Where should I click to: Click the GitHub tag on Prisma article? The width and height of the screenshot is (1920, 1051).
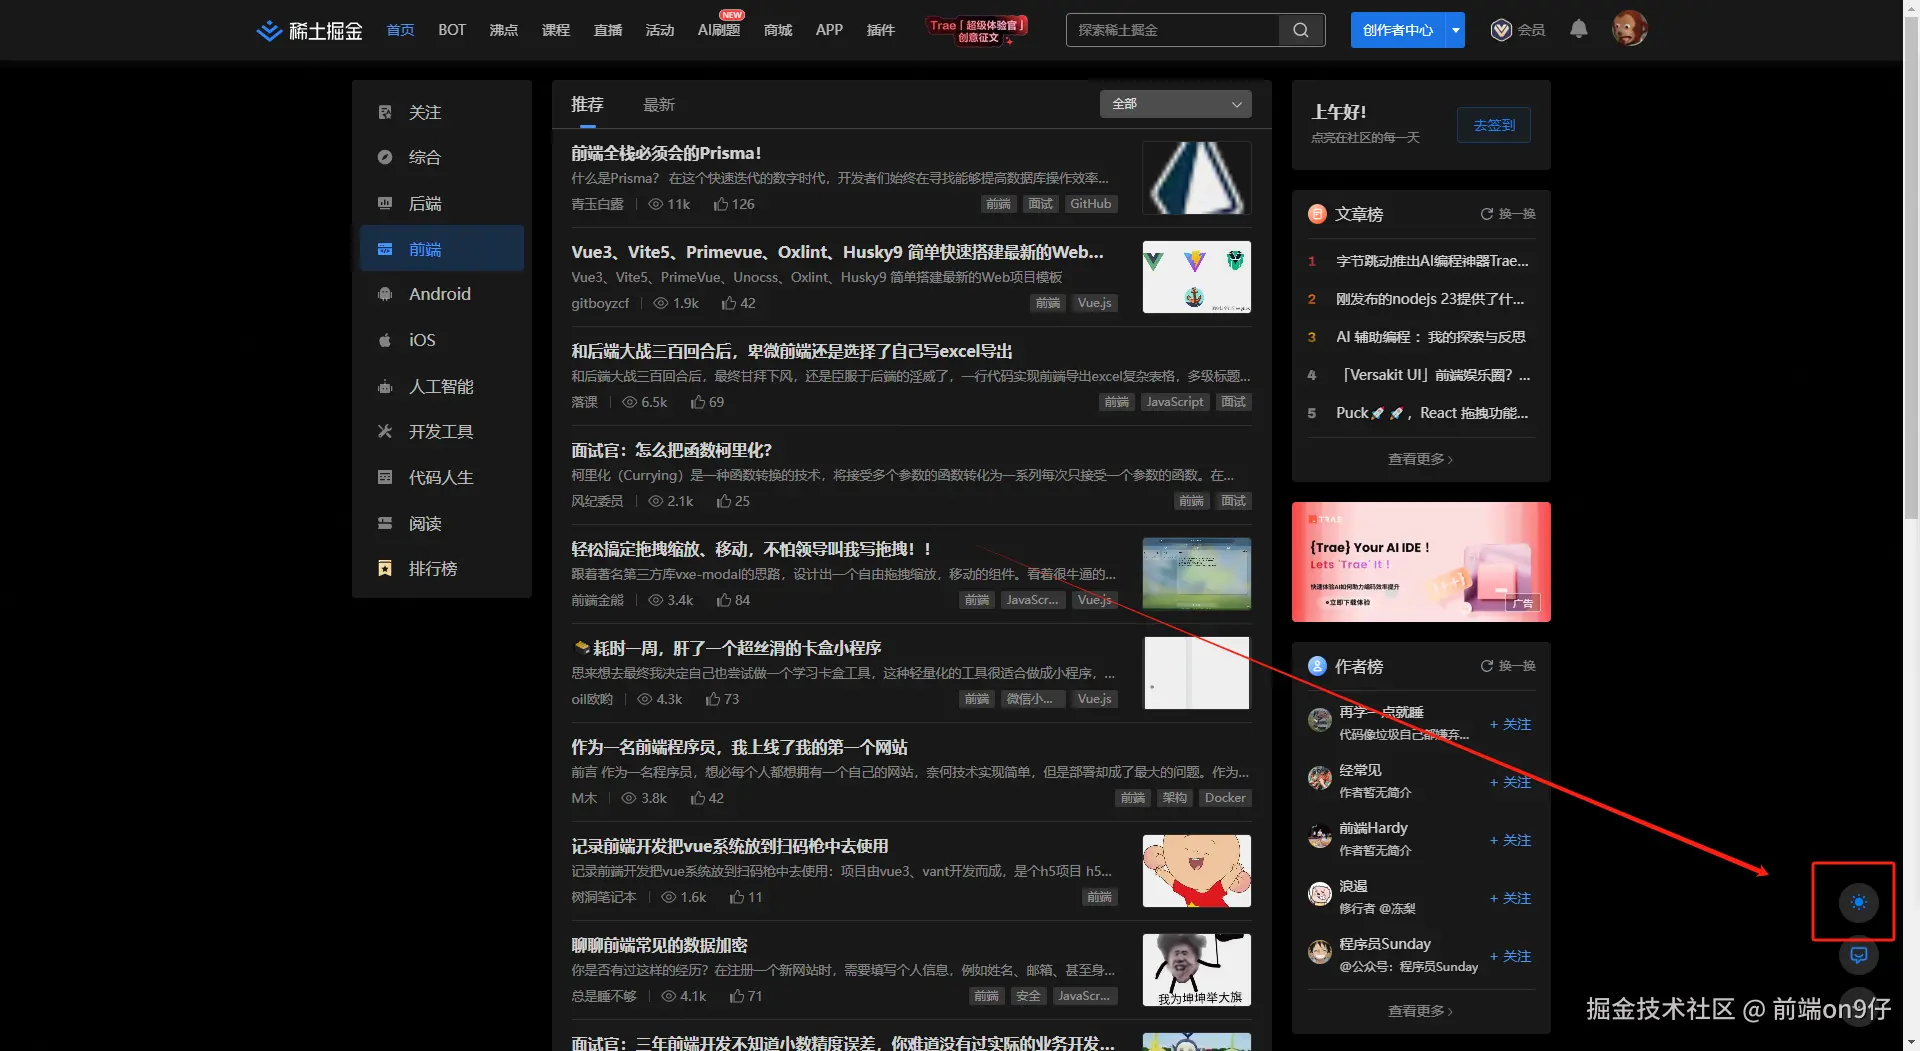click(1090, 204)
